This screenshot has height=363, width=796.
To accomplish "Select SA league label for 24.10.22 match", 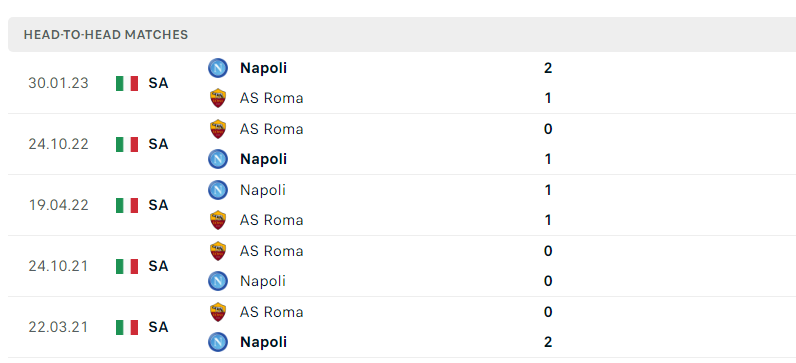I will pyautogui.click(x=158, y=144).
